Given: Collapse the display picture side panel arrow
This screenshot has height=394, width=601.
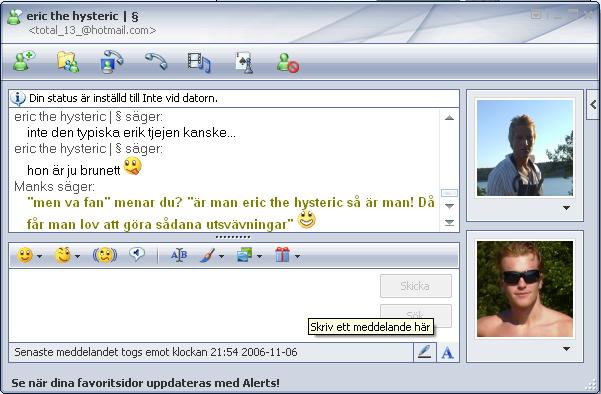Looking at the screenshot, I should pyautogui.click(x=593, y=104).
